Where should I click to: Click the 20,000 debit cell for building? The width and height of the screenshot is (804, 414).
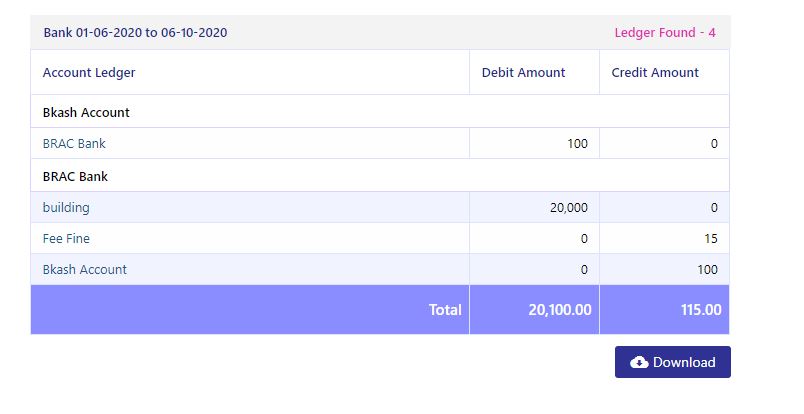[568, 208]
